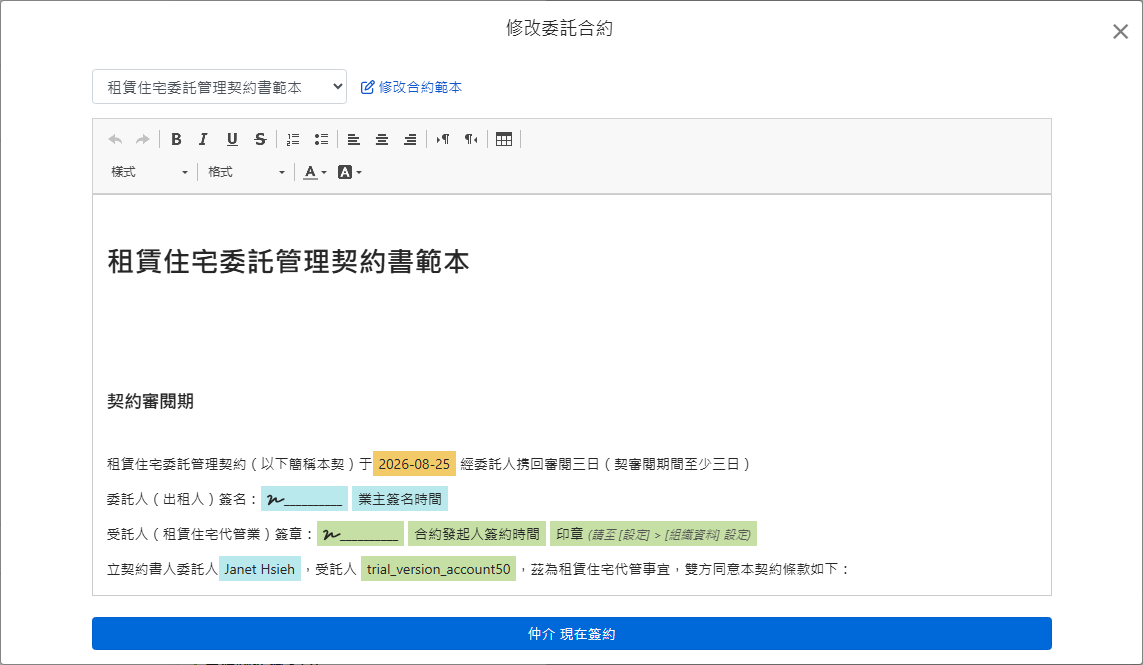
Task: Align text to the right
Action: click(x=410, y=139)
